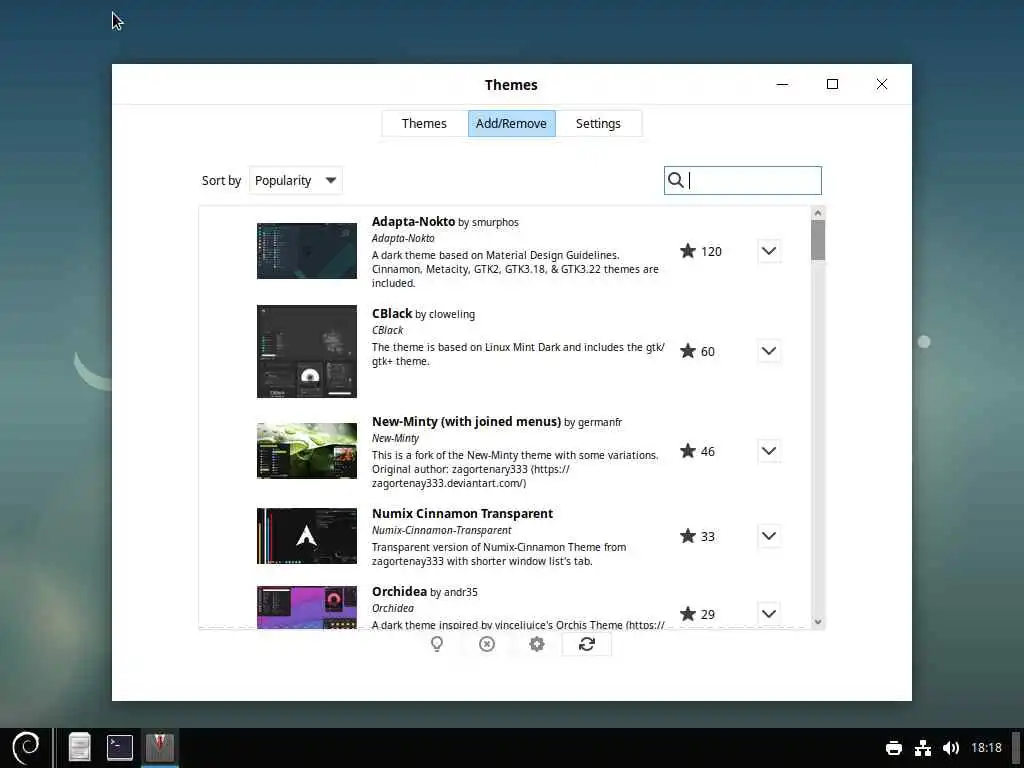Click the clock showing 18:18

tap(985, 748)
